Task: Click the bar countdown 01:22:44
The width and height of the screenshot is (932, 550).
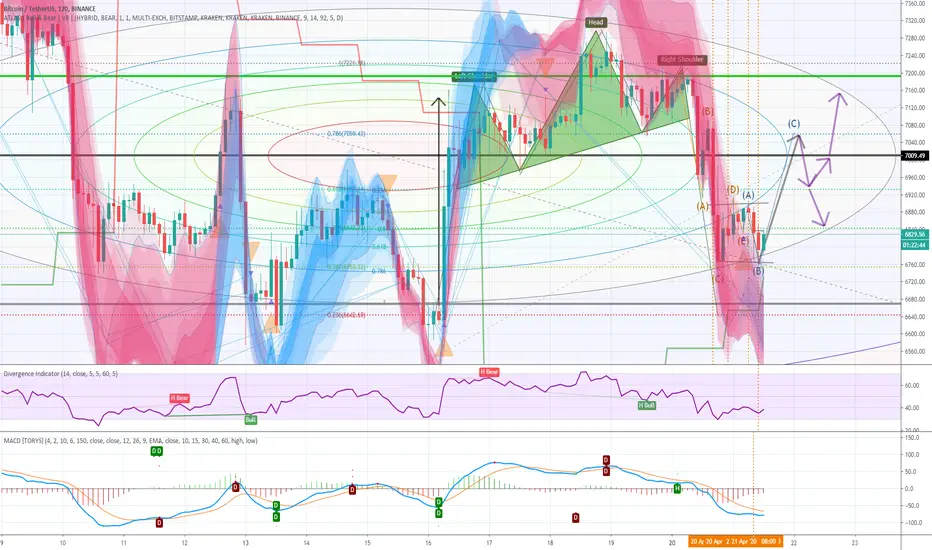Action: [915, 245]
